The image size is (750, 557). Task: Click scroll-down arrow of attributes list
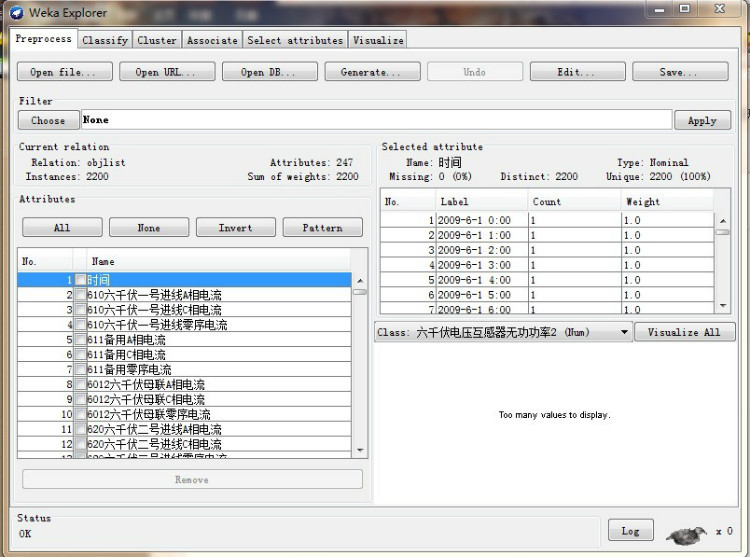[x=360, y=450]
